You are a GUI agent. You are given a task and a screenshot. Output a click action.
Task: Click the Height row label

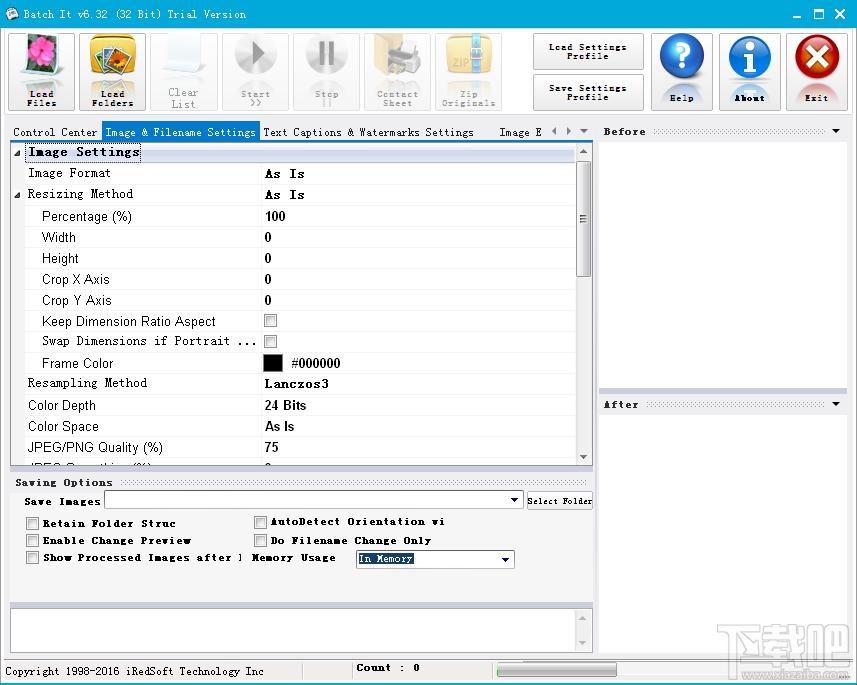[x=60, y=259]
